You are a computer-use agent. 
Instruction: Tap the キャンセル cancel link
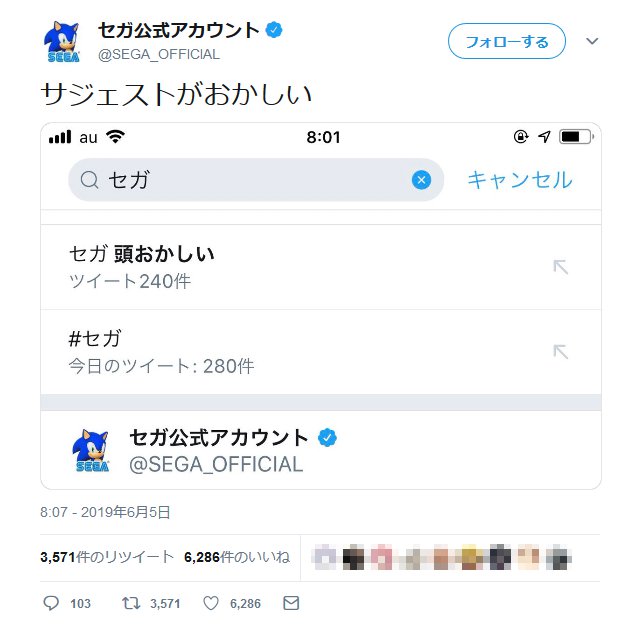click(520, 180)
